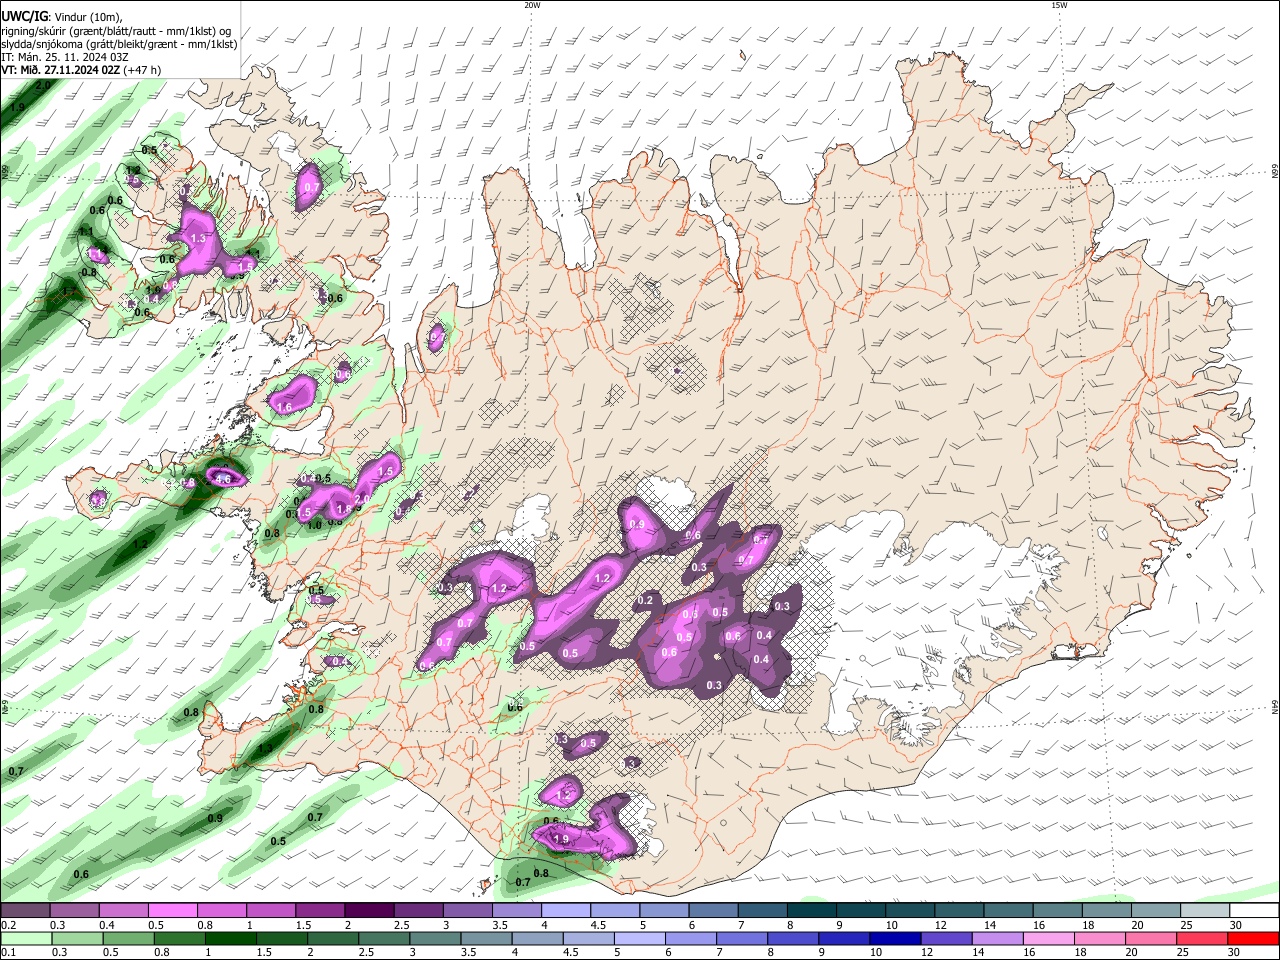Click the '0.2' value in the purple snow area
The height and width of the screenshot is (960, 1280).
click(645, 600)
